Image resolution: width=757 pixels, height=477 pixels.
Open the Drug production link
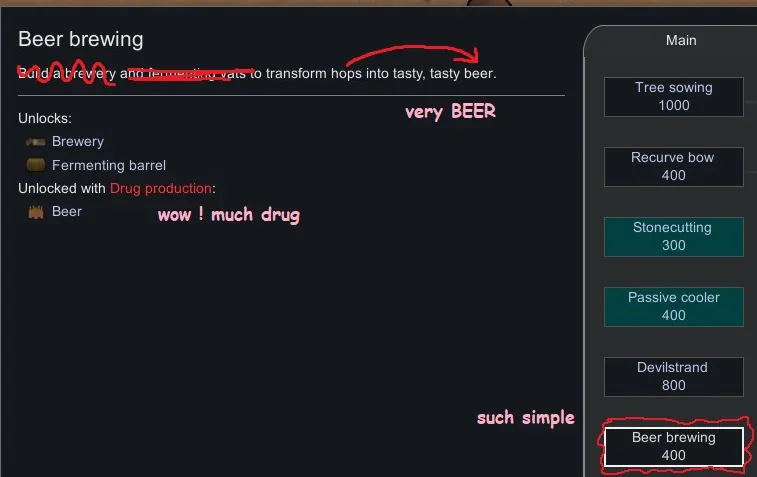[x=161, y=188]
